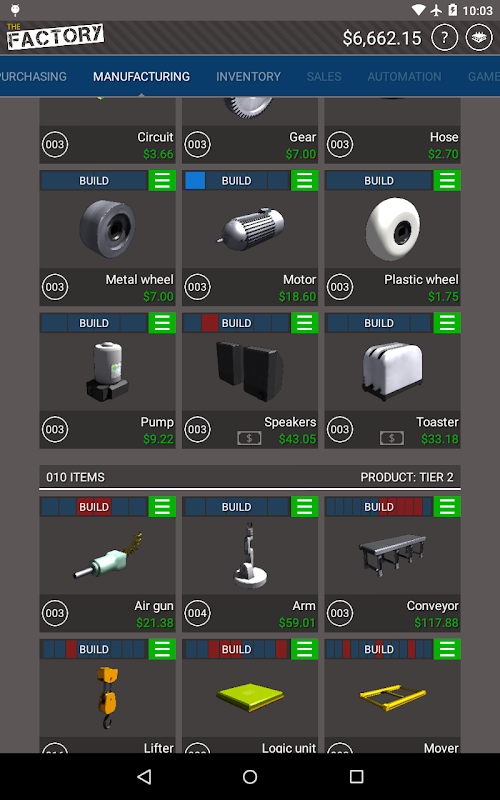Viewport: 500px width, 800px height.
Task: Open the Plastic wheel green menu icon
Action: [x=447, y=181]
